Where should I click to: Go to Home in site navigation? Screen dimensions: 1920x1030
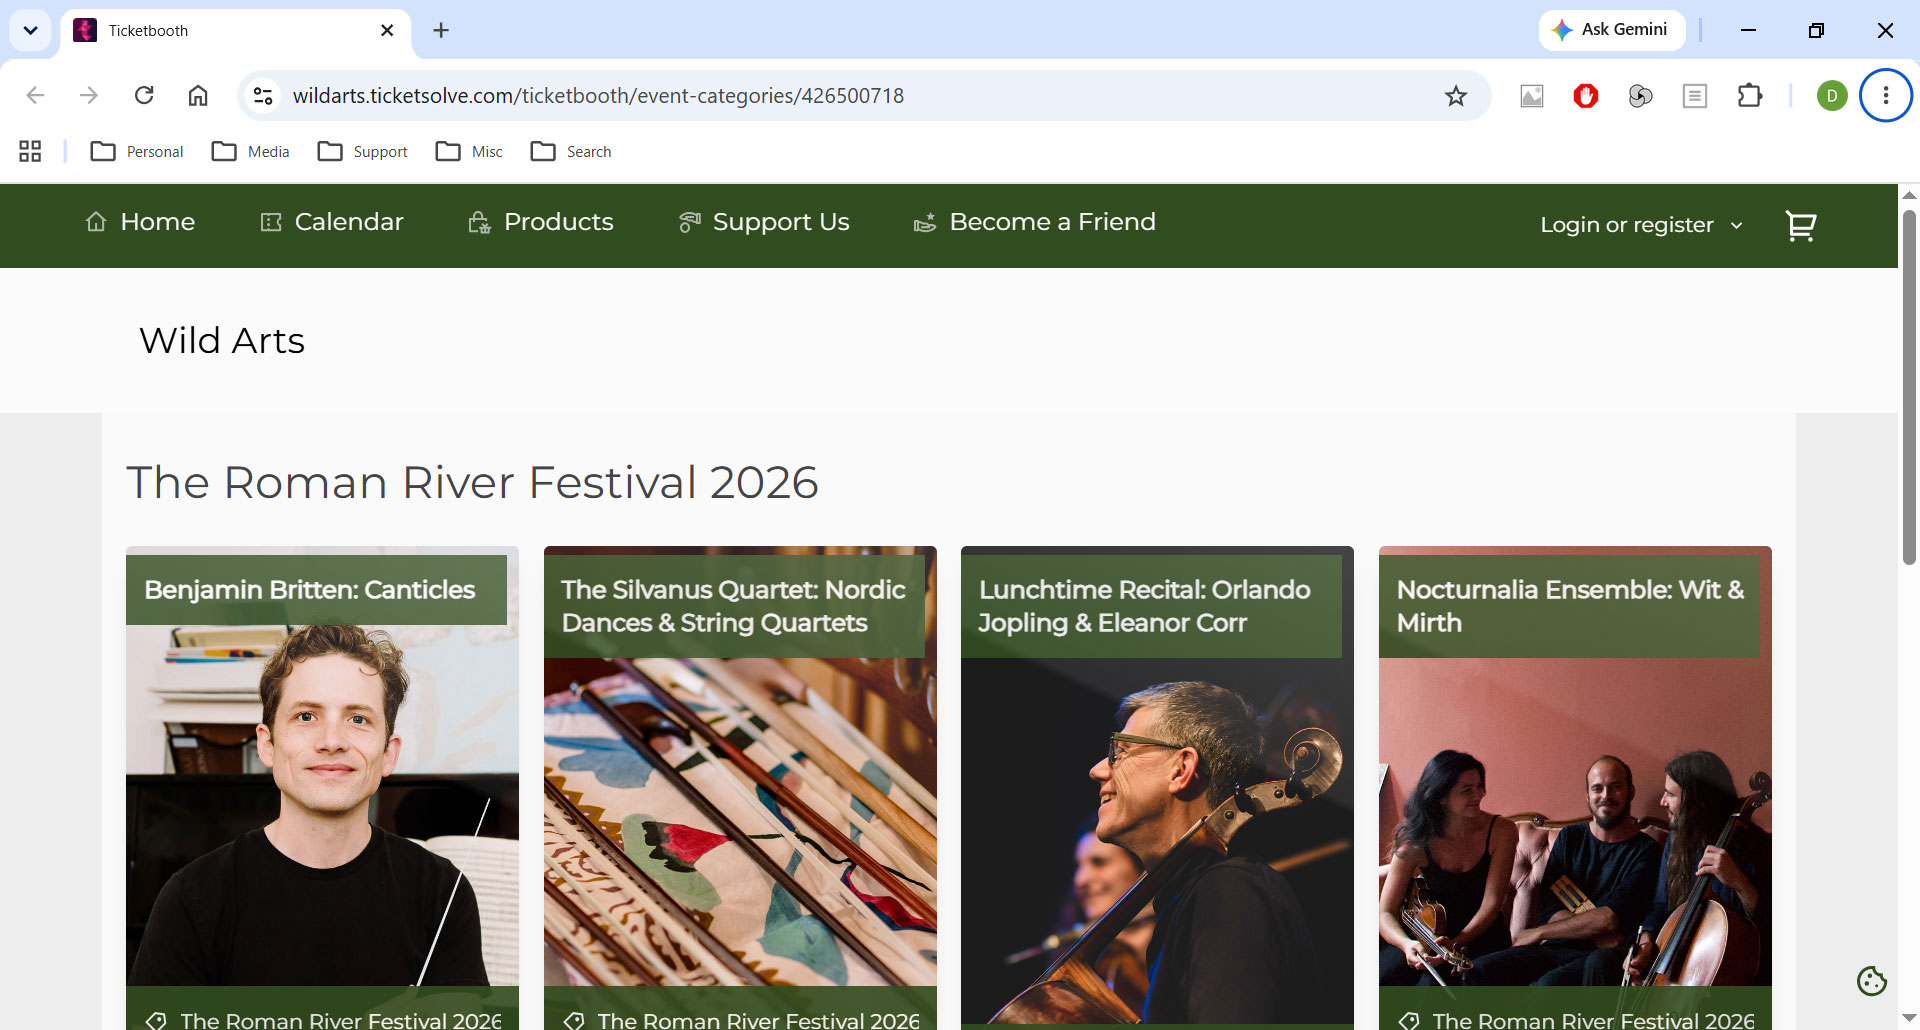[140, 222]
